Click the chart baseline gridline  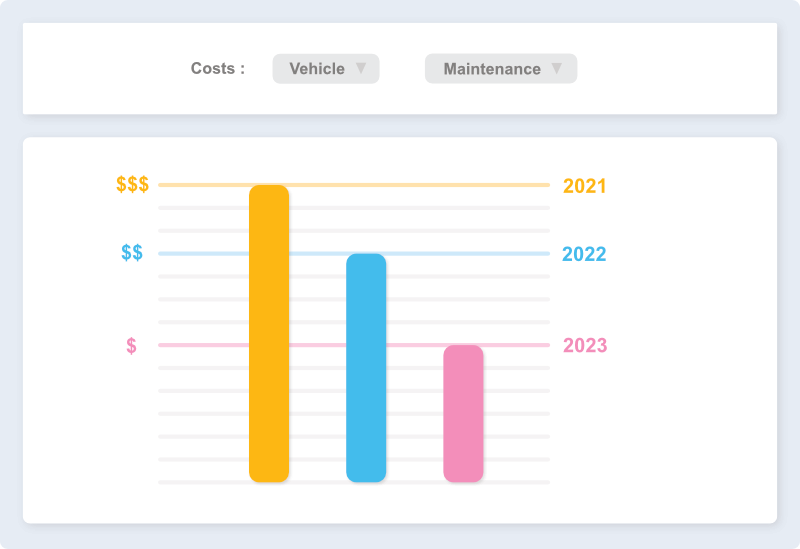pyautogui.click(x=200, y=482)
